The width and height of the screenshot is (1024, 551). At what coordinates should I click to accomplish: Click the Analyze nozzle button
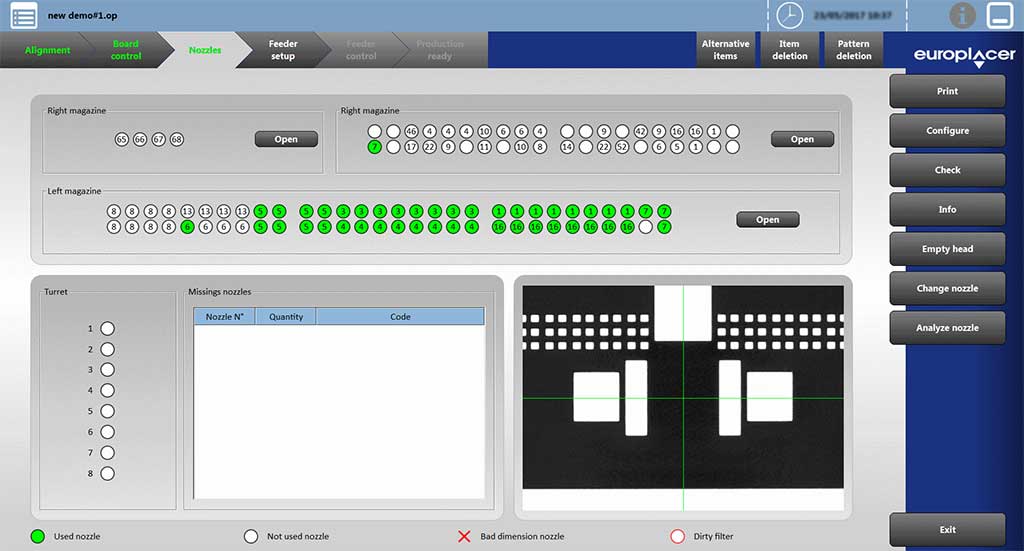[x=947, y=328]
